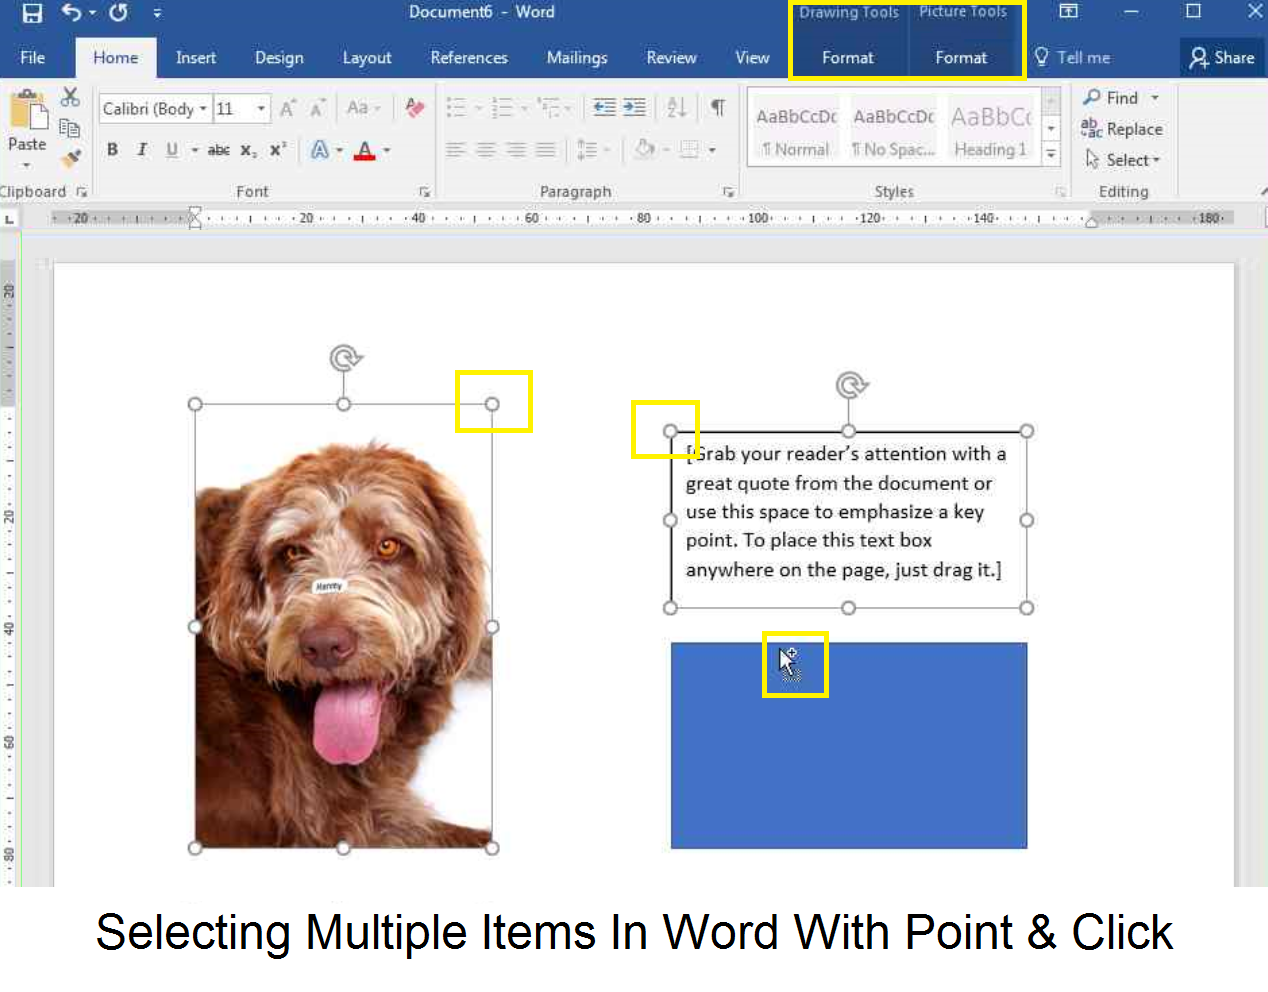Pick the red Font Color swatch
Screen dimensions: 1268x992
click(366, 150)
